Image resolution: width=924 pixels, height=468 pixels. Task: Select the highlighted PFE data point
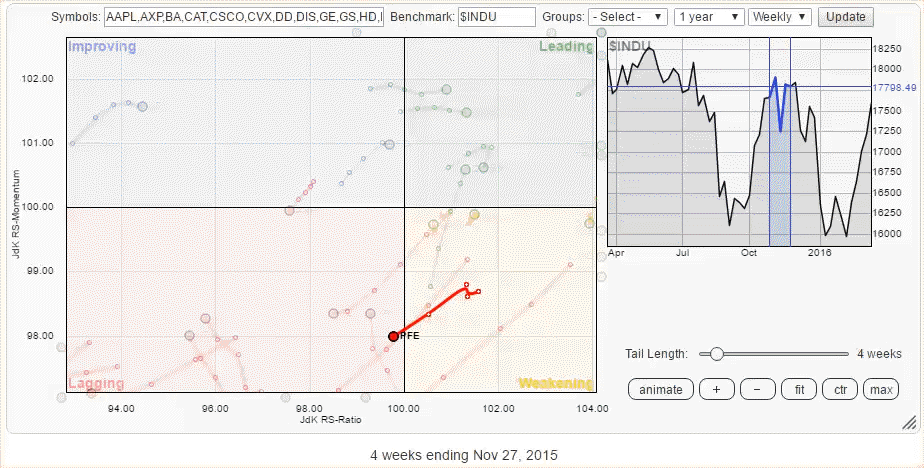393,336
